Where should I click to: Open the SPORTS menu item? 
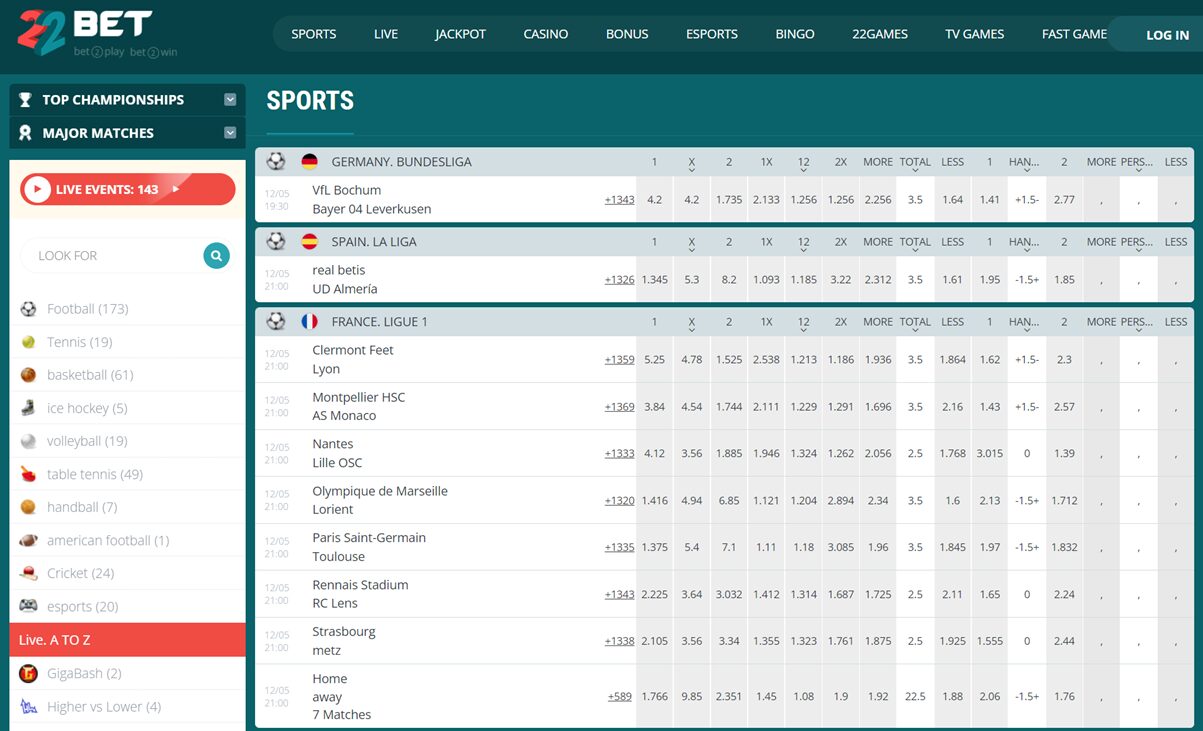point(314,34)
